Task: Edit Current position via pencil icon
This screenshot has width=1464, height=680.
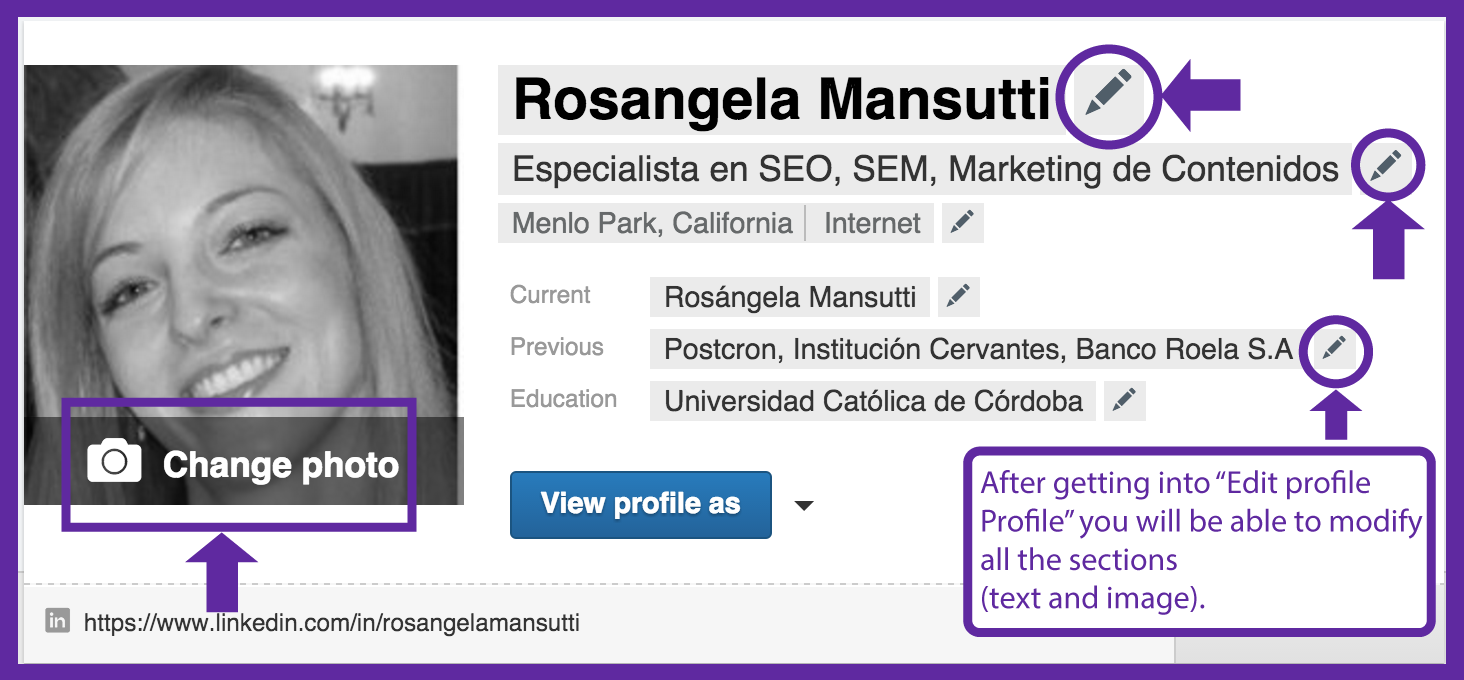Action: point(958,297)
